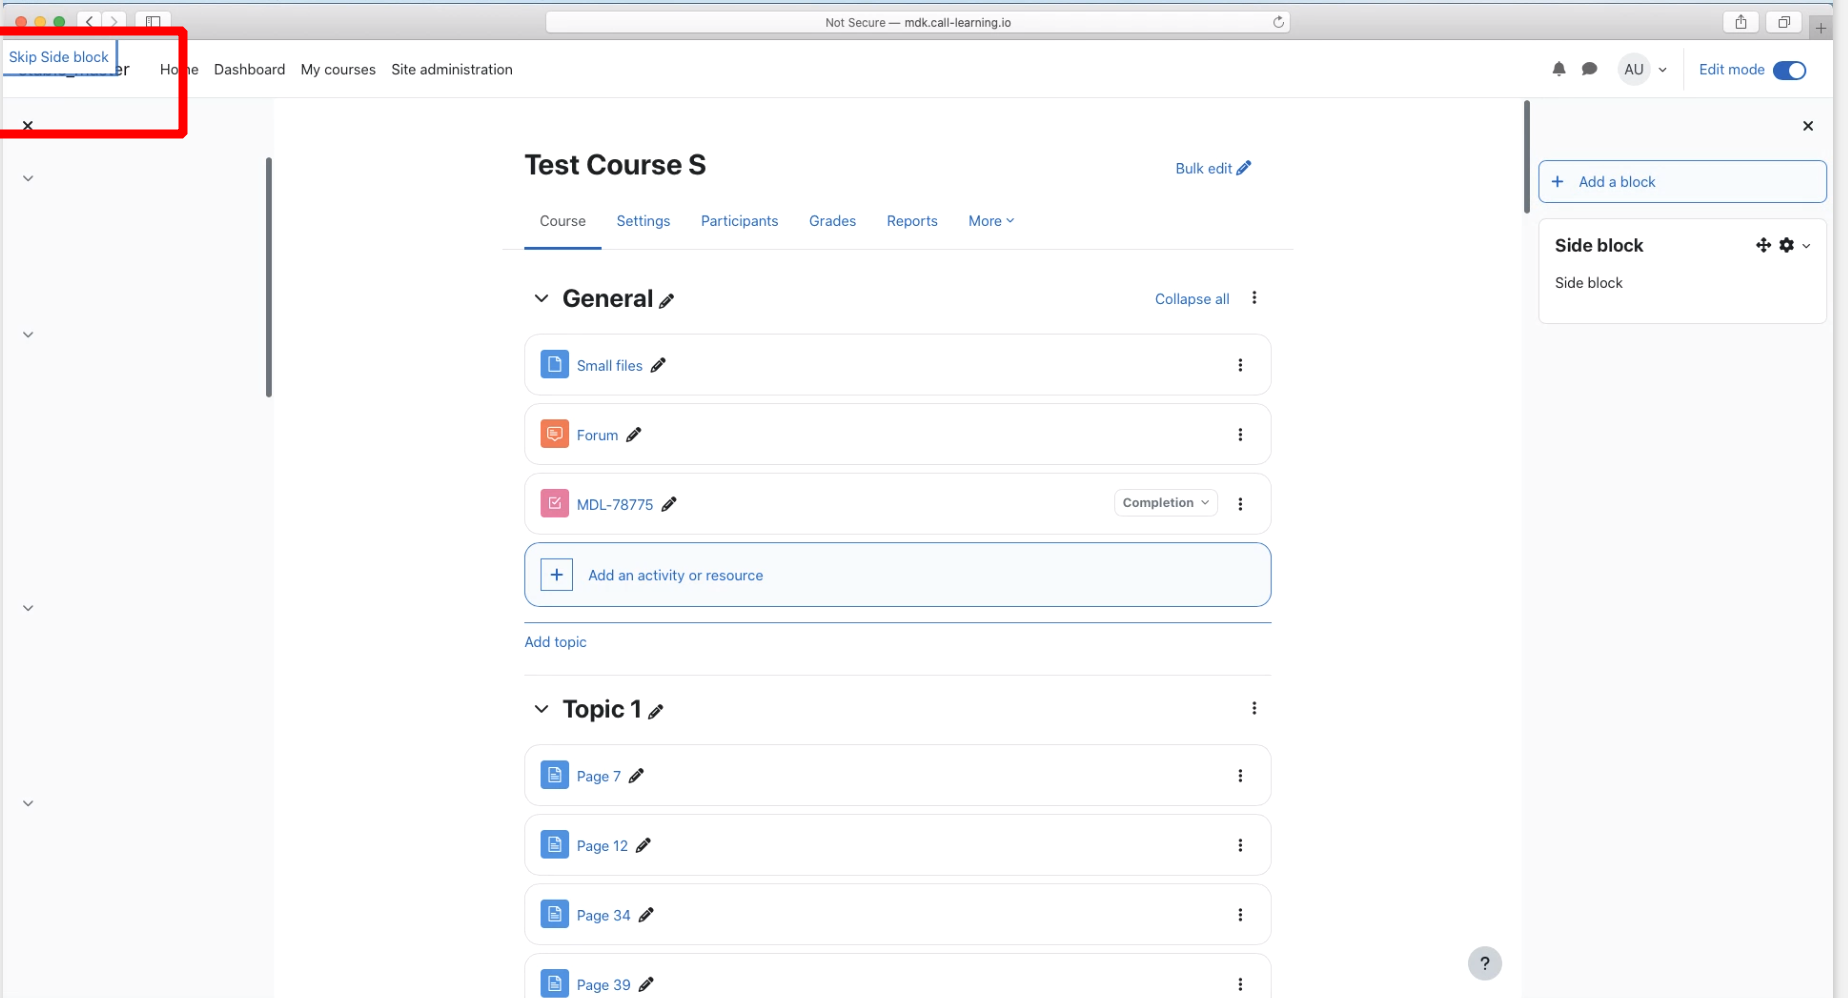This screenshot has width=1848, height=998.
Task: Collapse the General section chevron
Action: point(541,299)
